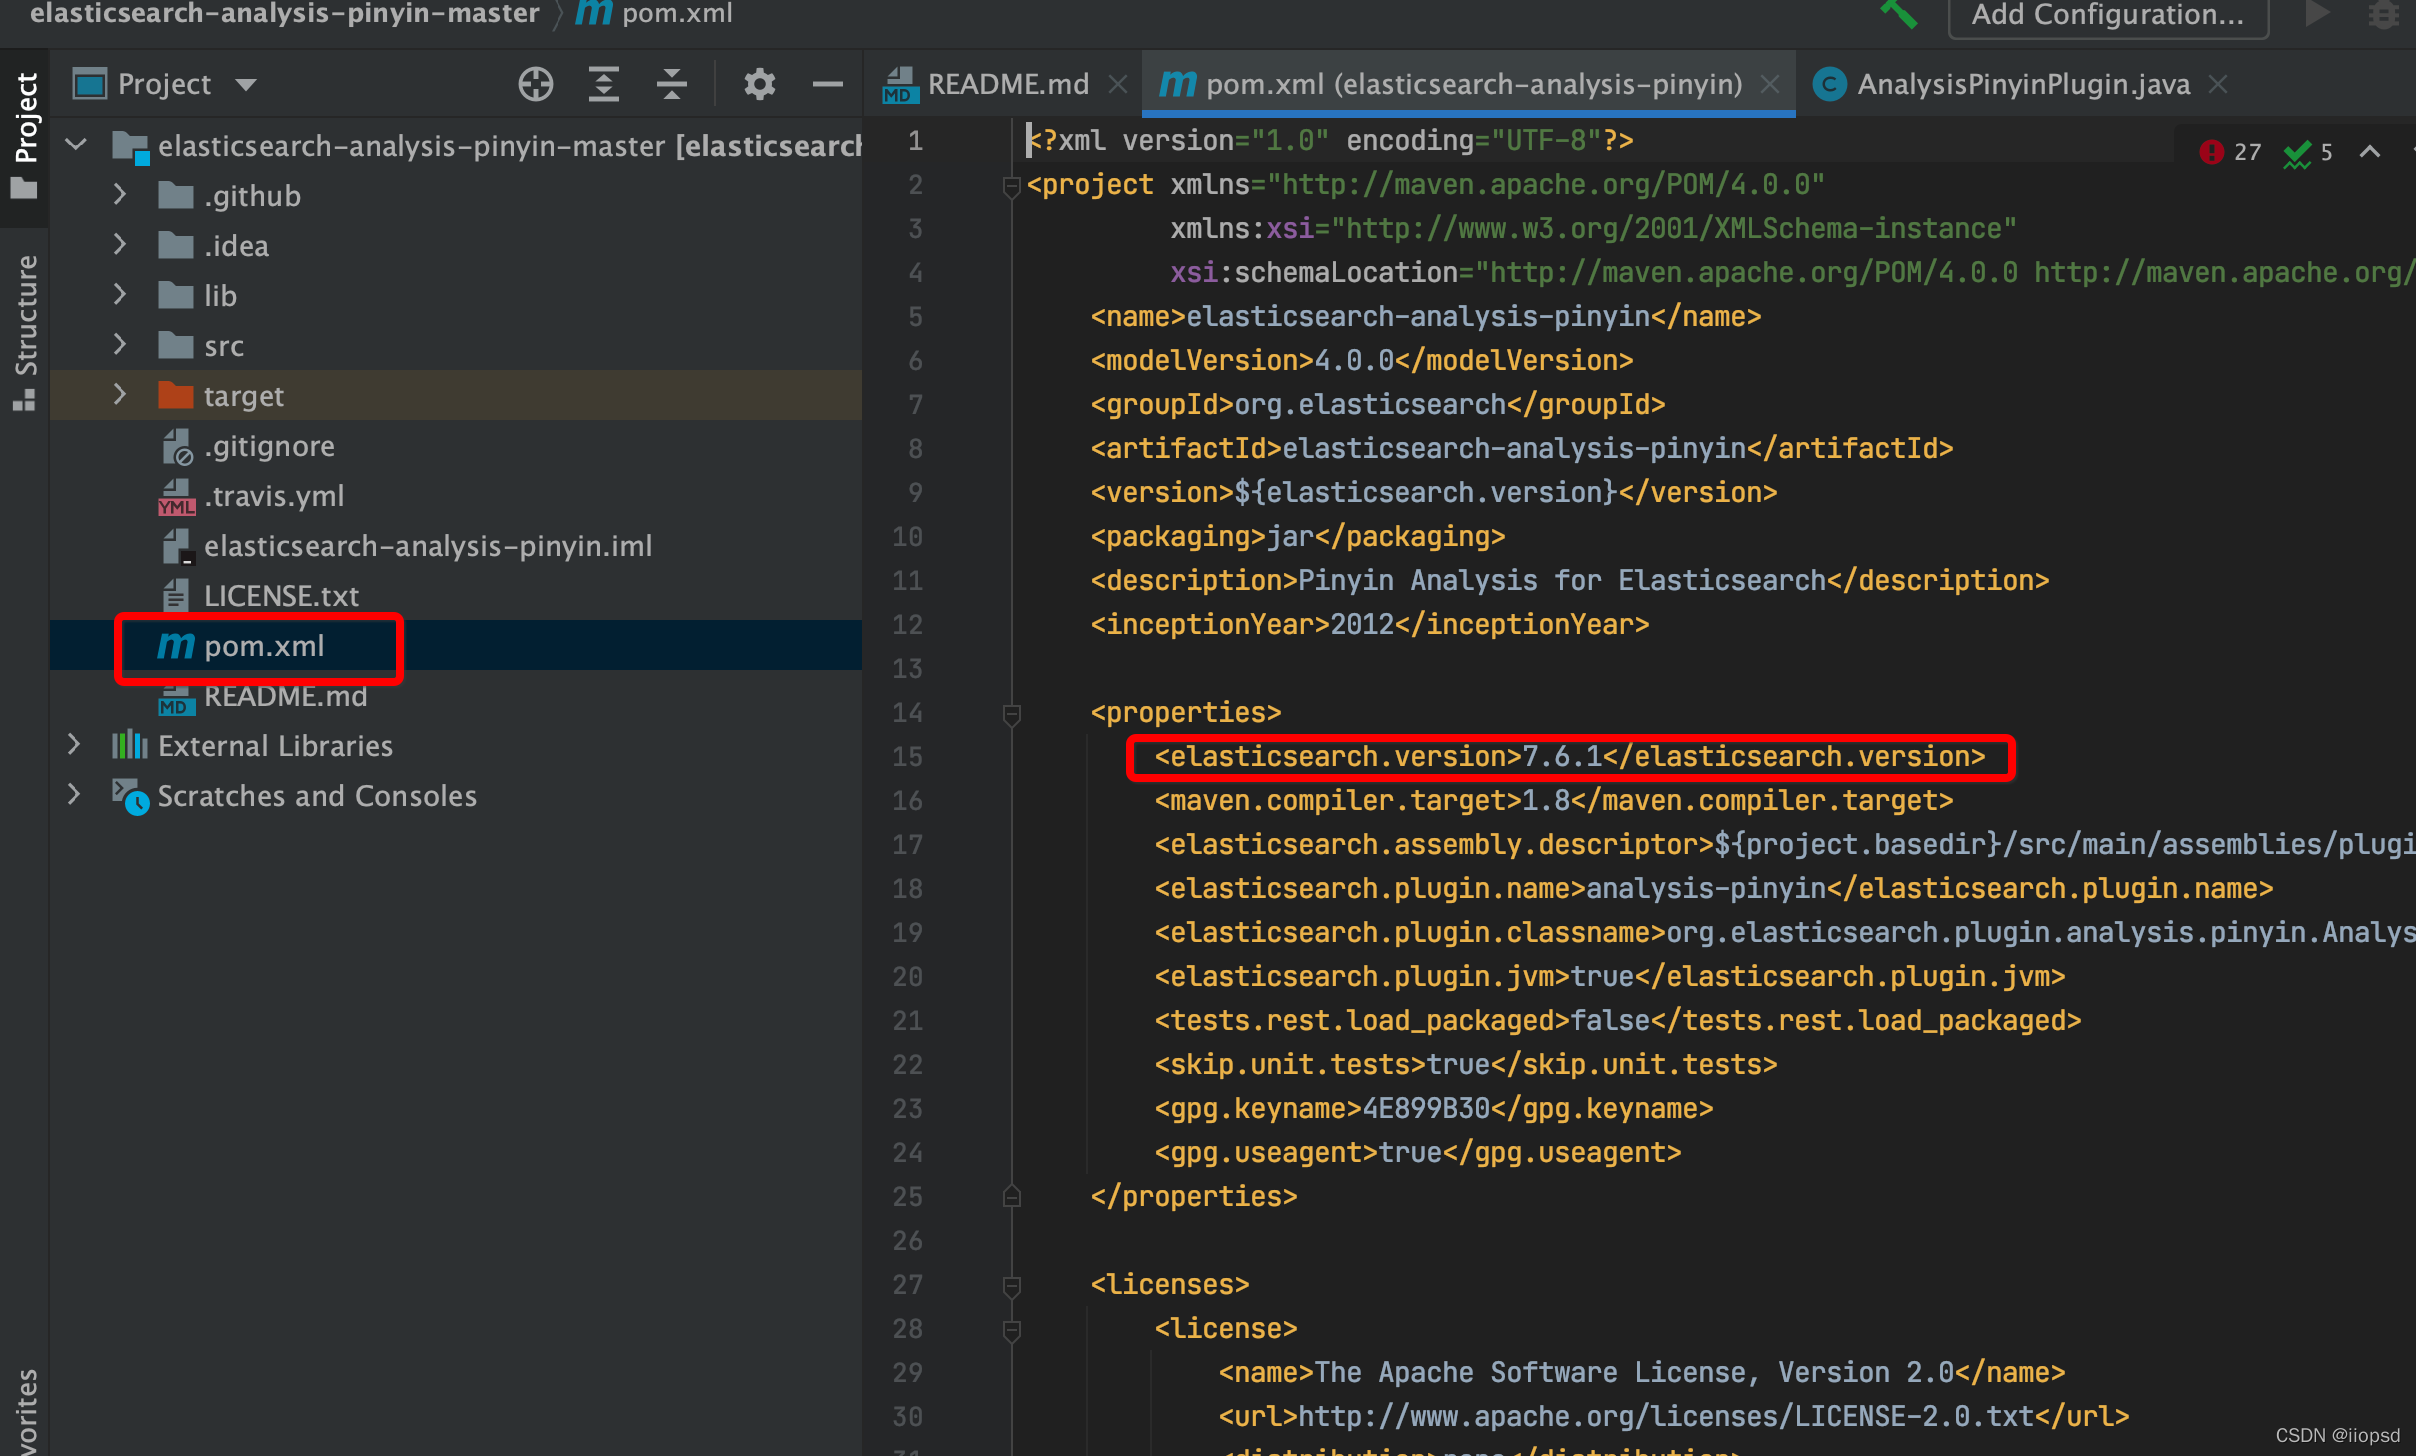Click the gpg.keyname value 4E899B30
2416x1456 pixels.
click(1426, 1109)
